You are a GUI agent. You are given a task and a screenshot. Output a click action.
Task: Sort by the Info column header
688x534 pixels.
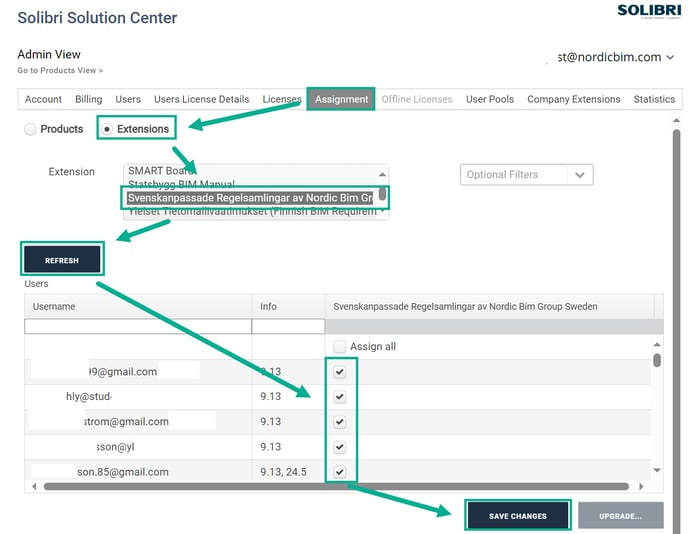coord(288,306)
